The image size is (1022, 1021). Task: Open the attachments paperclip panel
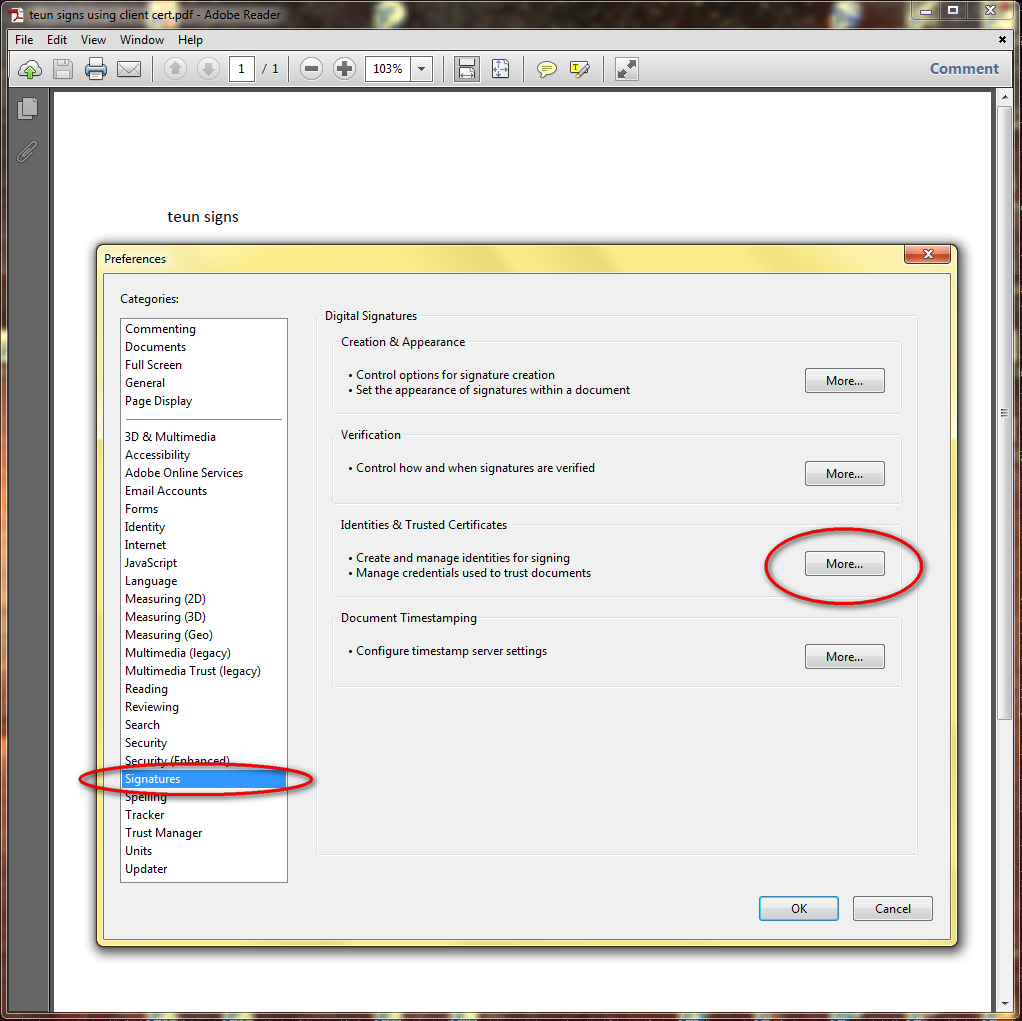coord(28,151)
